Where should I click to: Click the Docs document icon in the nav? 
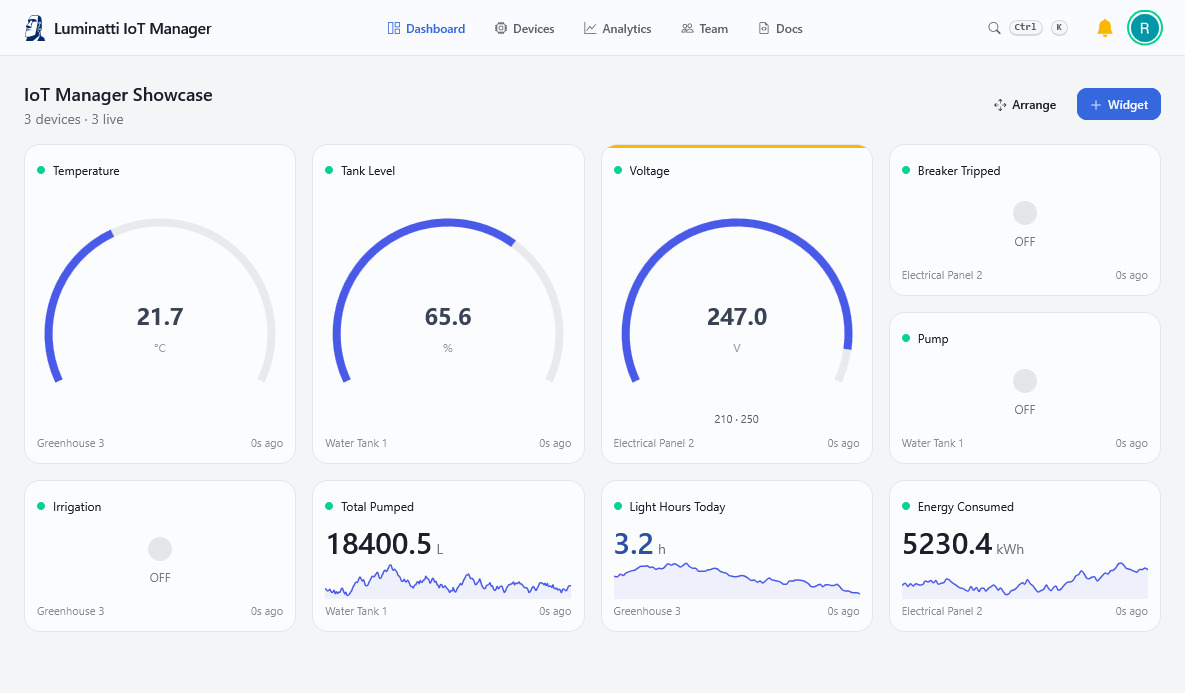[764, 28]
